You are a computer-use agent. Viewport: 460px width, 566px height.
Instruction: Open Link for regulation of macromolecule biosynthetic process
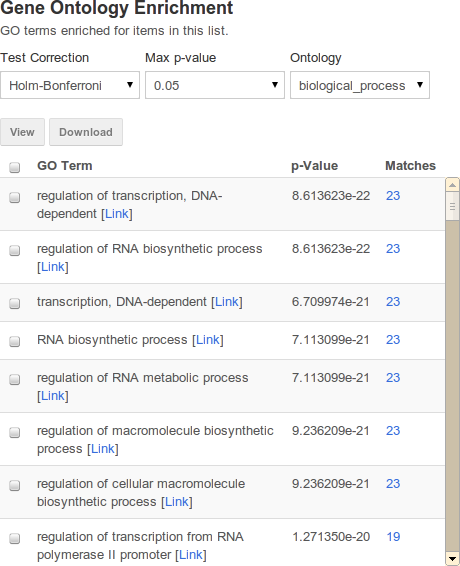tap(103, 449)
